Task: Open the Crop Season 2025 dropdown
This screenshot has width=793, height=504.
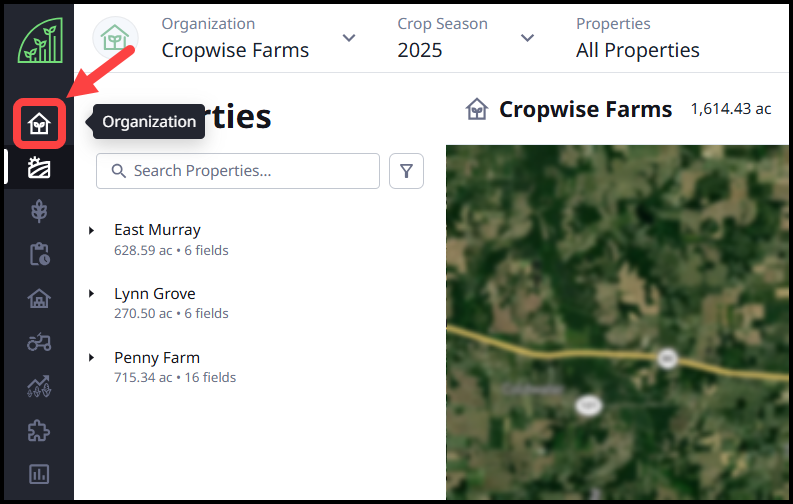Action: (465, 38)
